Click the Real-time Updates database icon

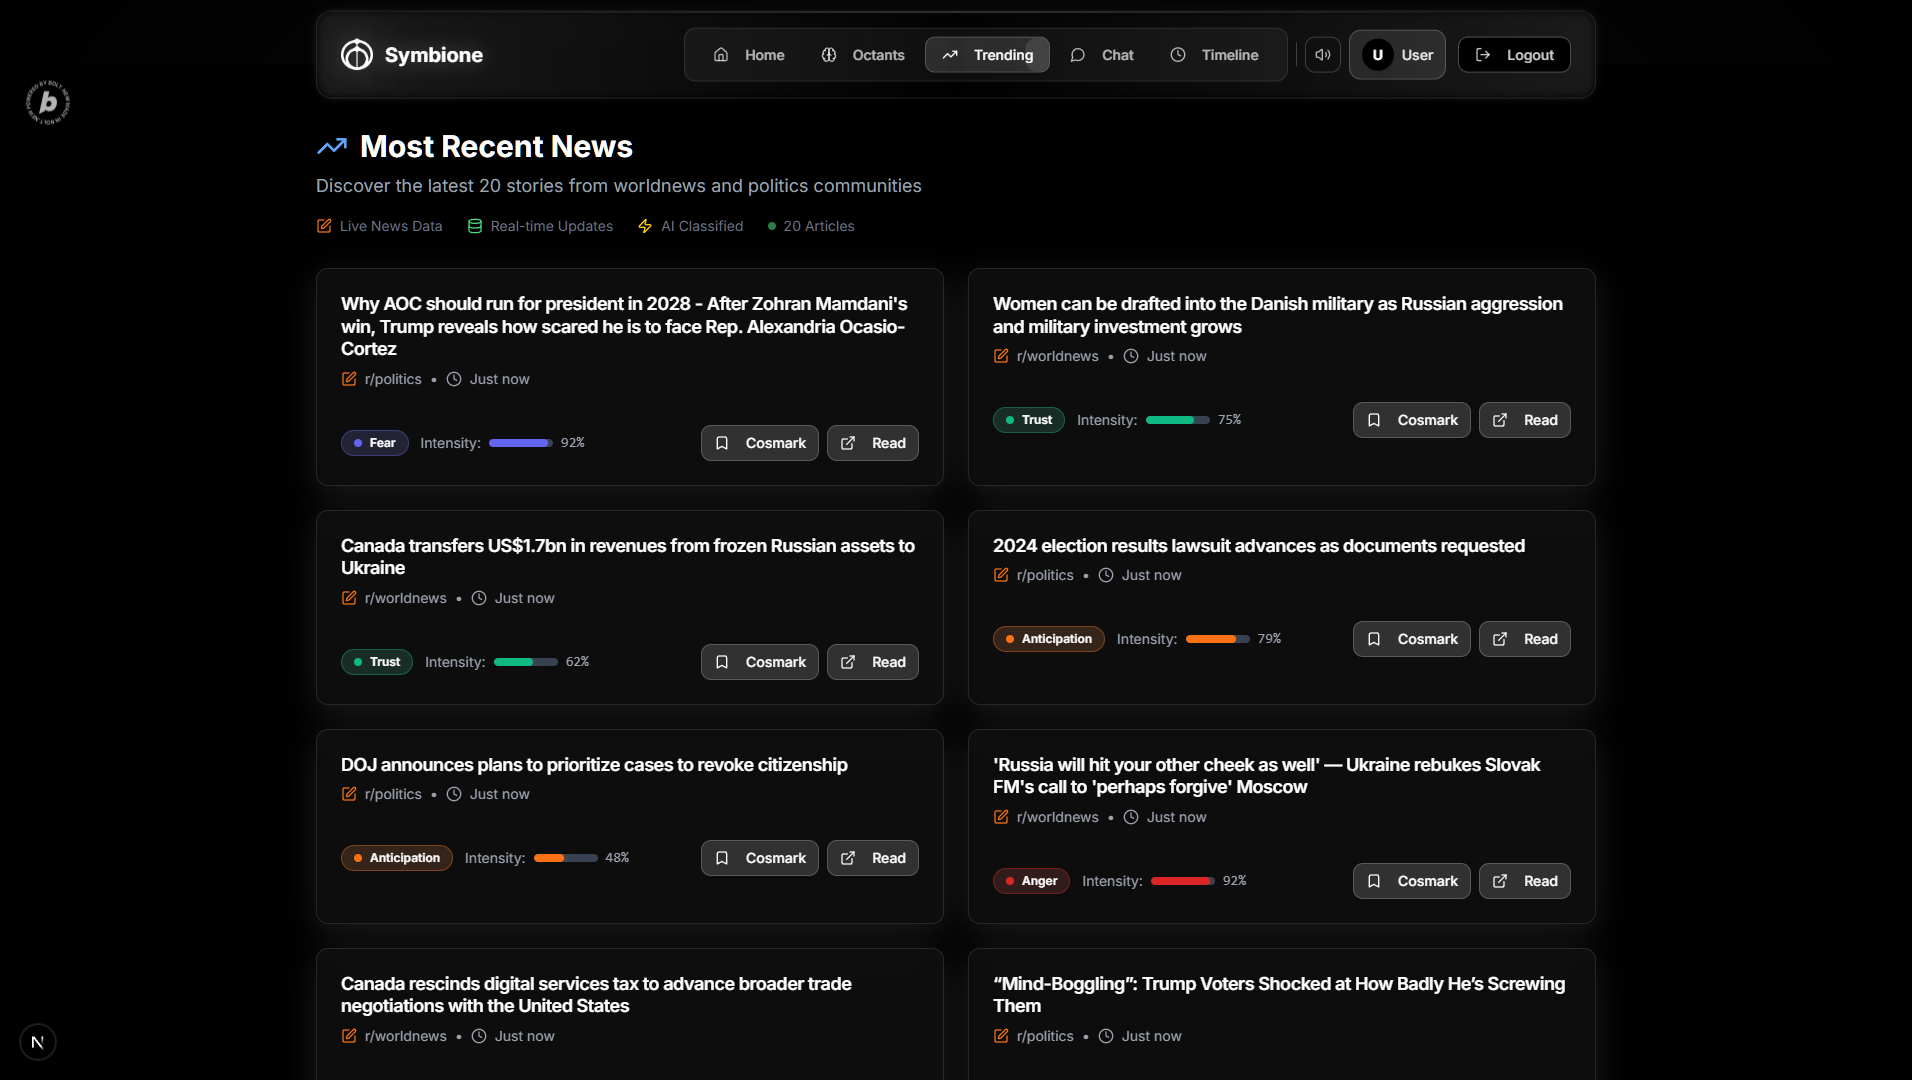[475, 226]
